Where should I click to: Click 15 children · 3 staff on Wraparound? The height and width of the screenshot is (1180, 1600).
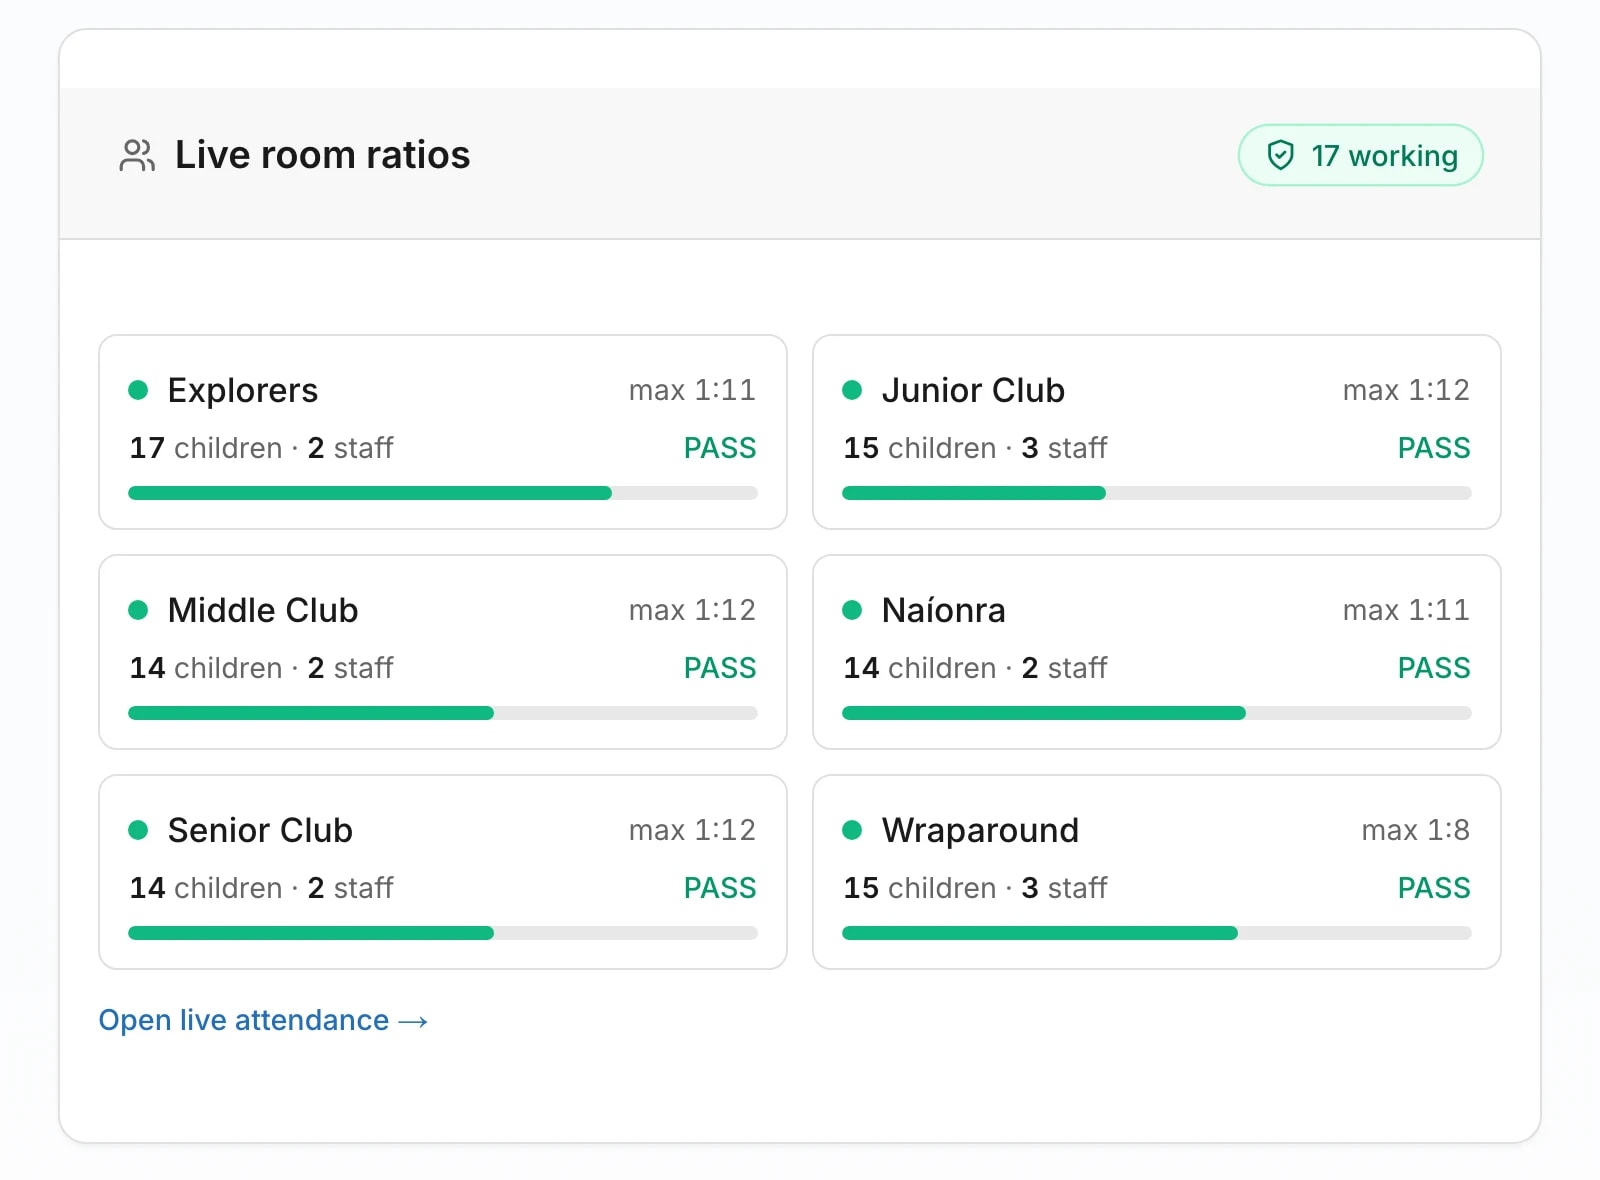coord(976,888)
